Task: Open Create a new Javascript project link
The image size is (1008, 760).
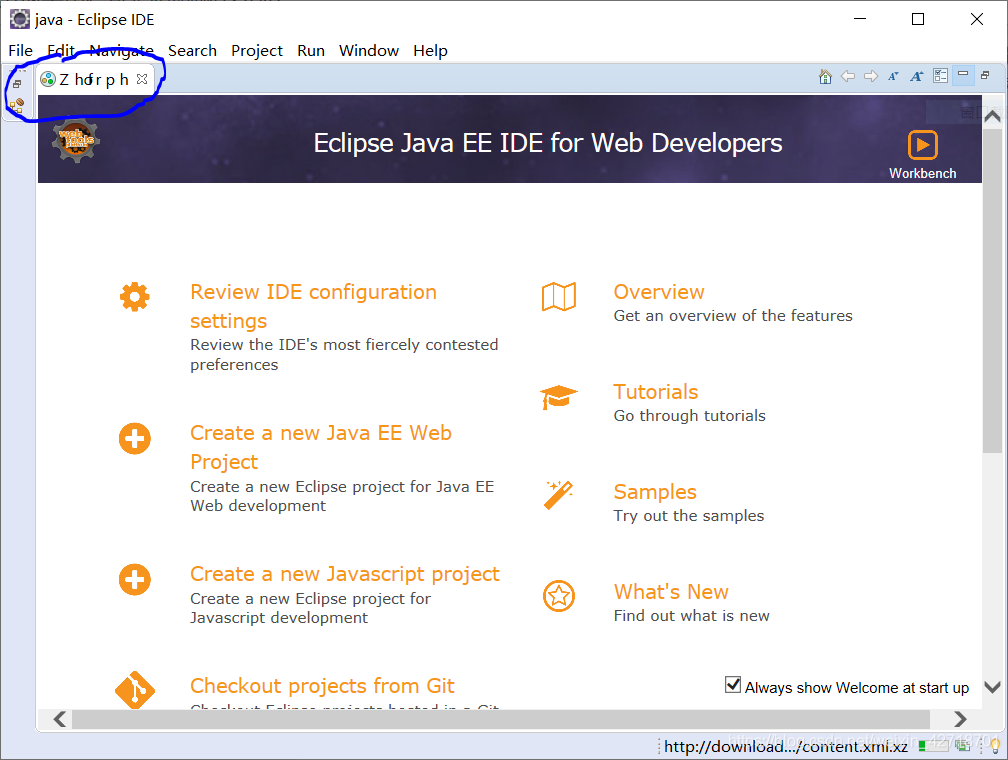Action: click(345, 574)
